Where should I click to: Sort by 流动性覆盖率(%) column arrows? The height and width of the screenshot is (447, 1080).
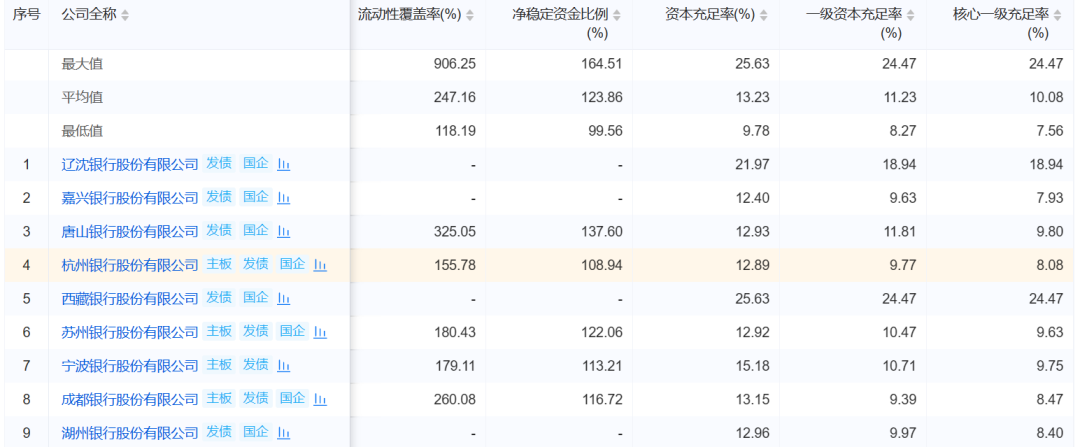click(x=469, y=15)
